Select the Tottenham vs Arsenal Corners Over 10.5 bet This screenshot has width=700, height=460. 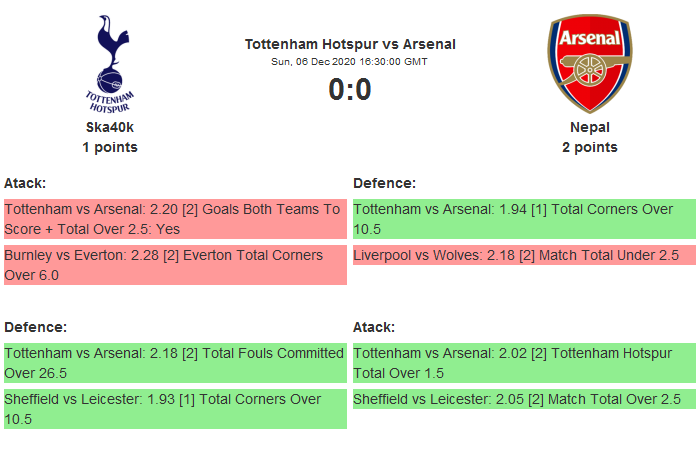524,219
